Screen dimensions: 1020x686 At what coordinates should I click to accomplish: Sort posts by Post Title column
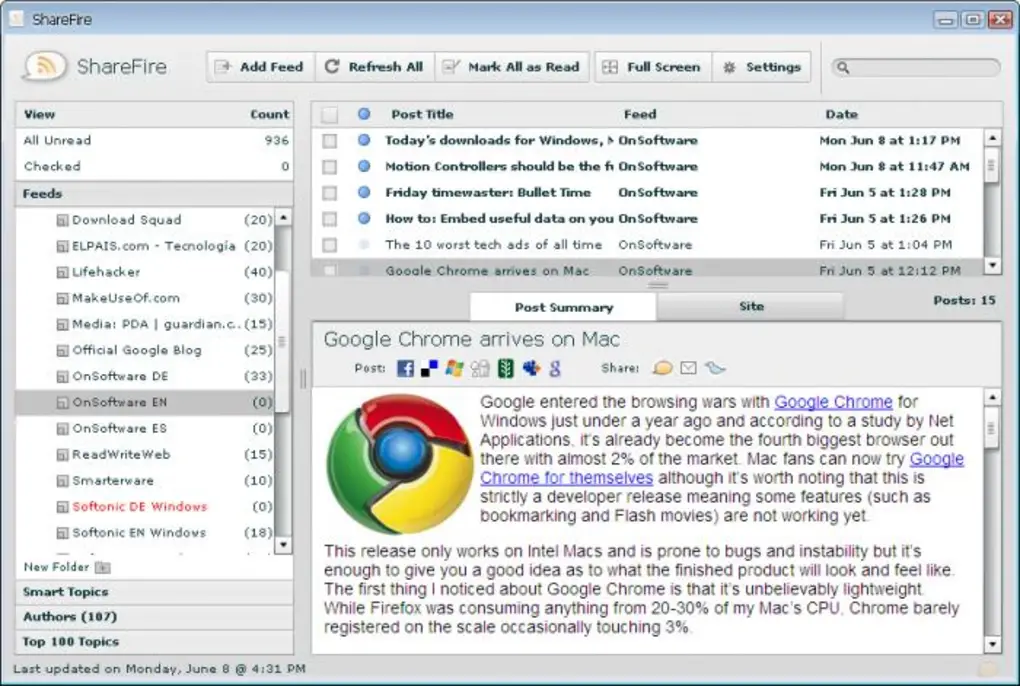(x=422, y=114)
